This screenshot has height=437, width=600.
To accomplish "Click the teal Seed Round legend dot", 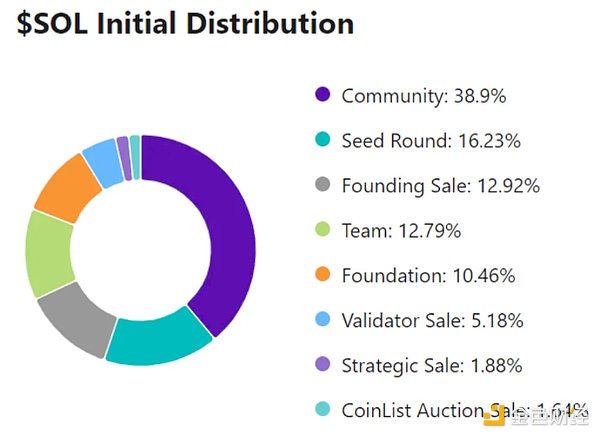I will pos(322,141).
